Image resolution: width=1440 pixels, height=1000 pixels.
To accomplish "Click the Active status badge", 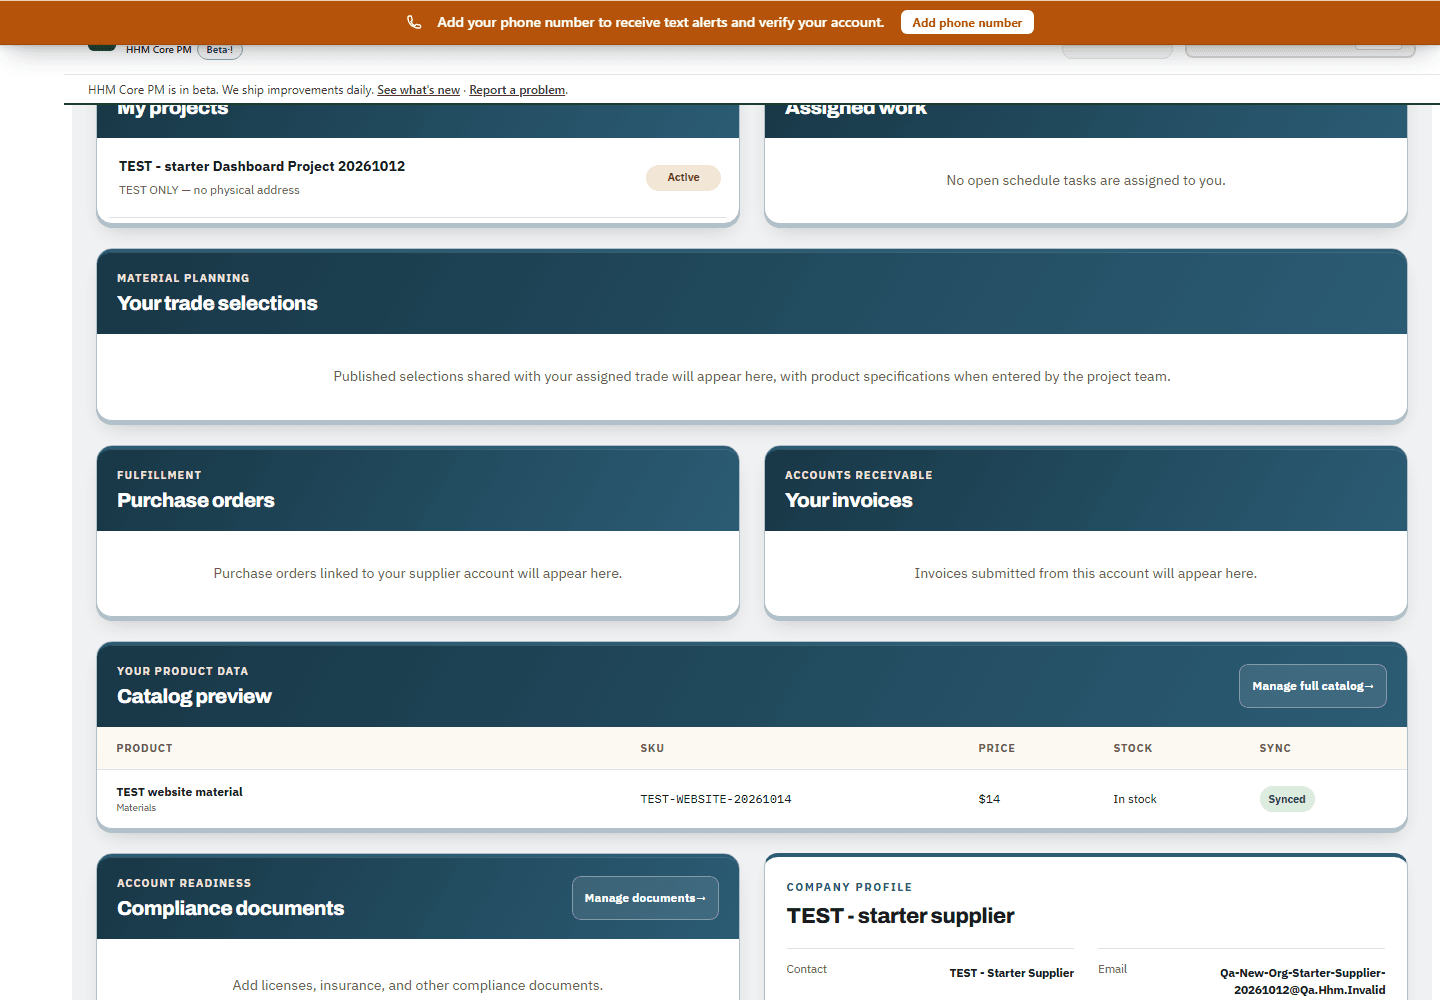I will point(683,177).
